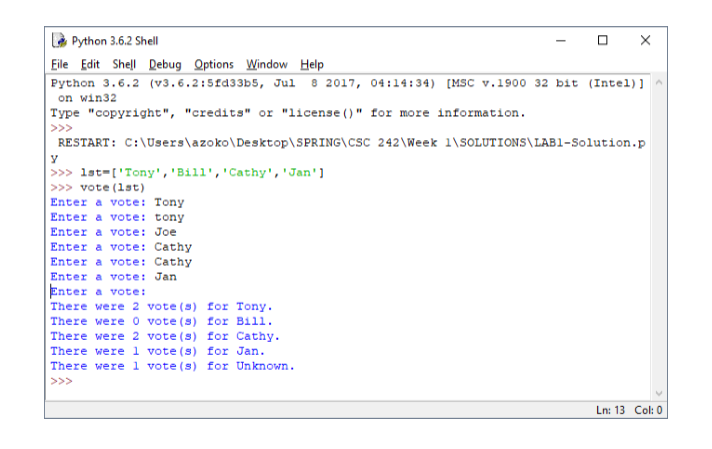This screenshot has height=449, width=712.
Task: Open the Edit menu
Action: (x=90, y=64)
